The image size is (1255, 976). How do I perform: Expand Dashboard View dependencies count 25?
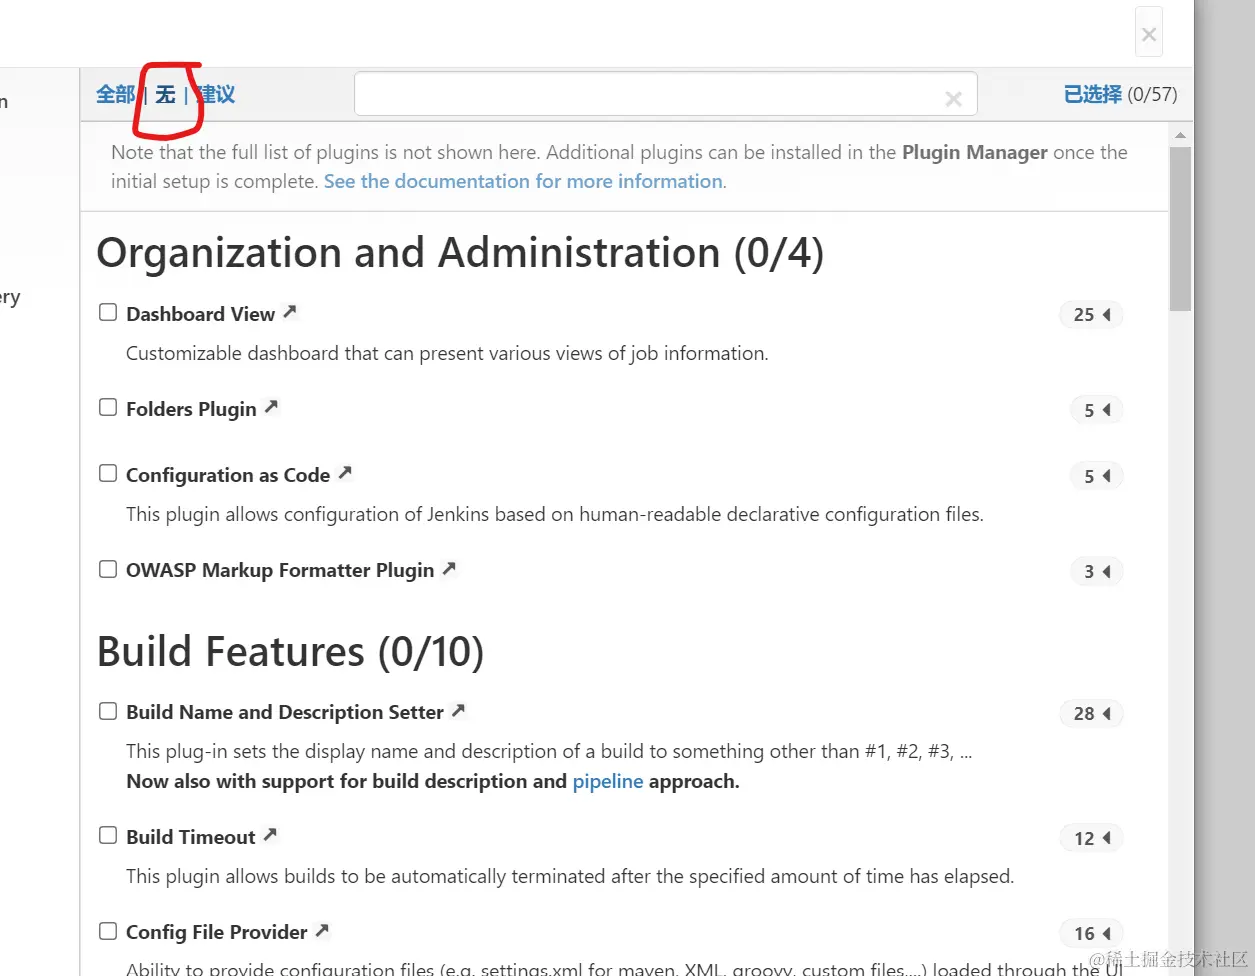pyautogui.click(x=1091, y=315)
